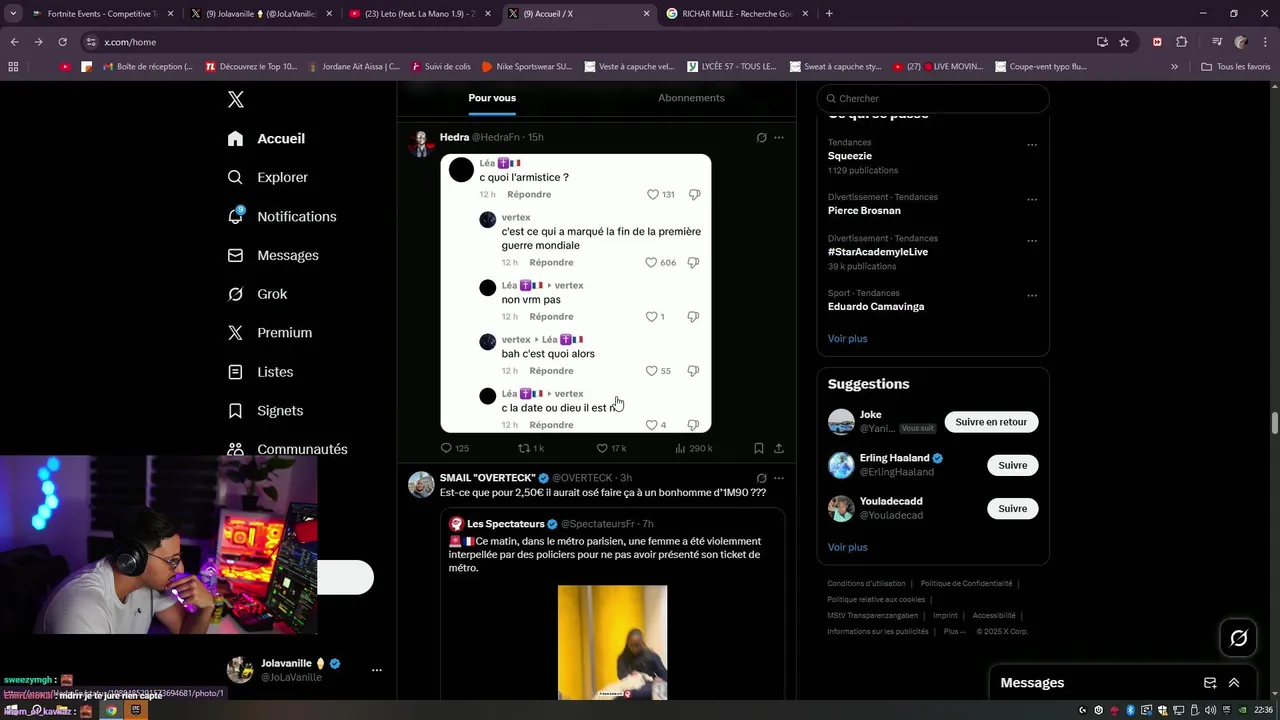
Task: Switch to Leto YouTube tab
Action: pyautogui.click(x=419, y=14)
